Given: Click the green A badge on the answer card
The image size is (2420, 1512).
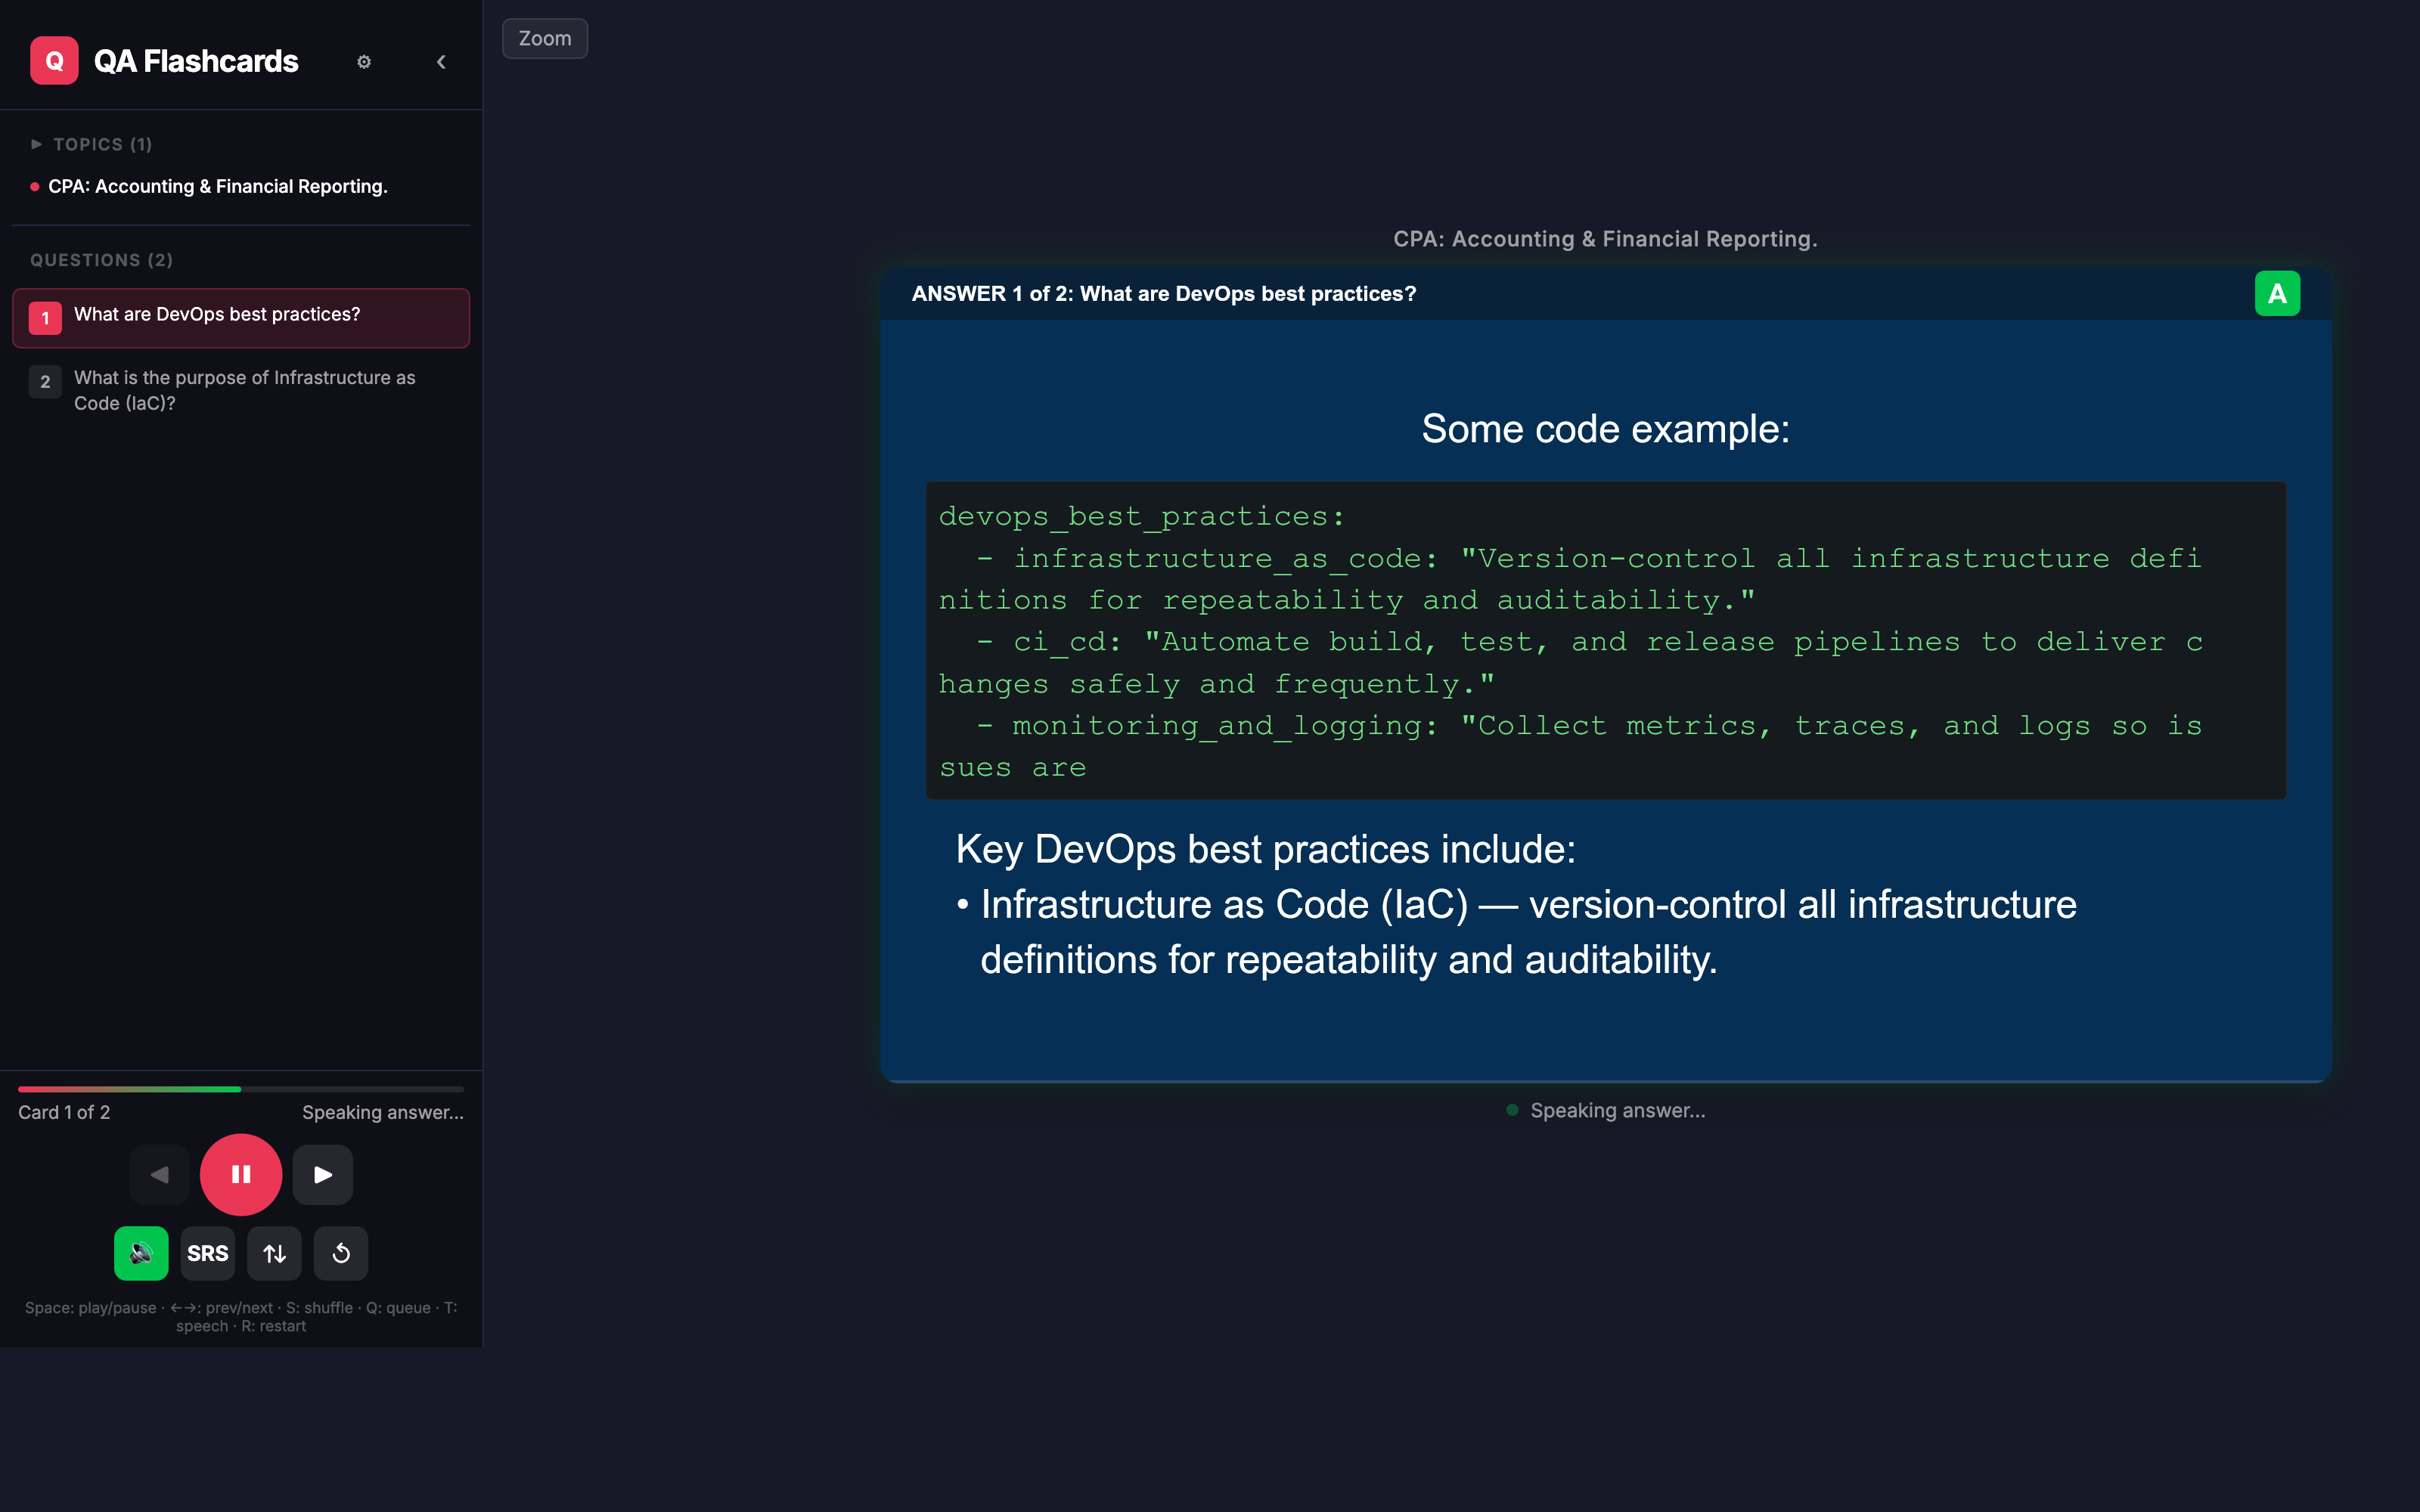Looking at the screenshot, I should click(2277, 292).
